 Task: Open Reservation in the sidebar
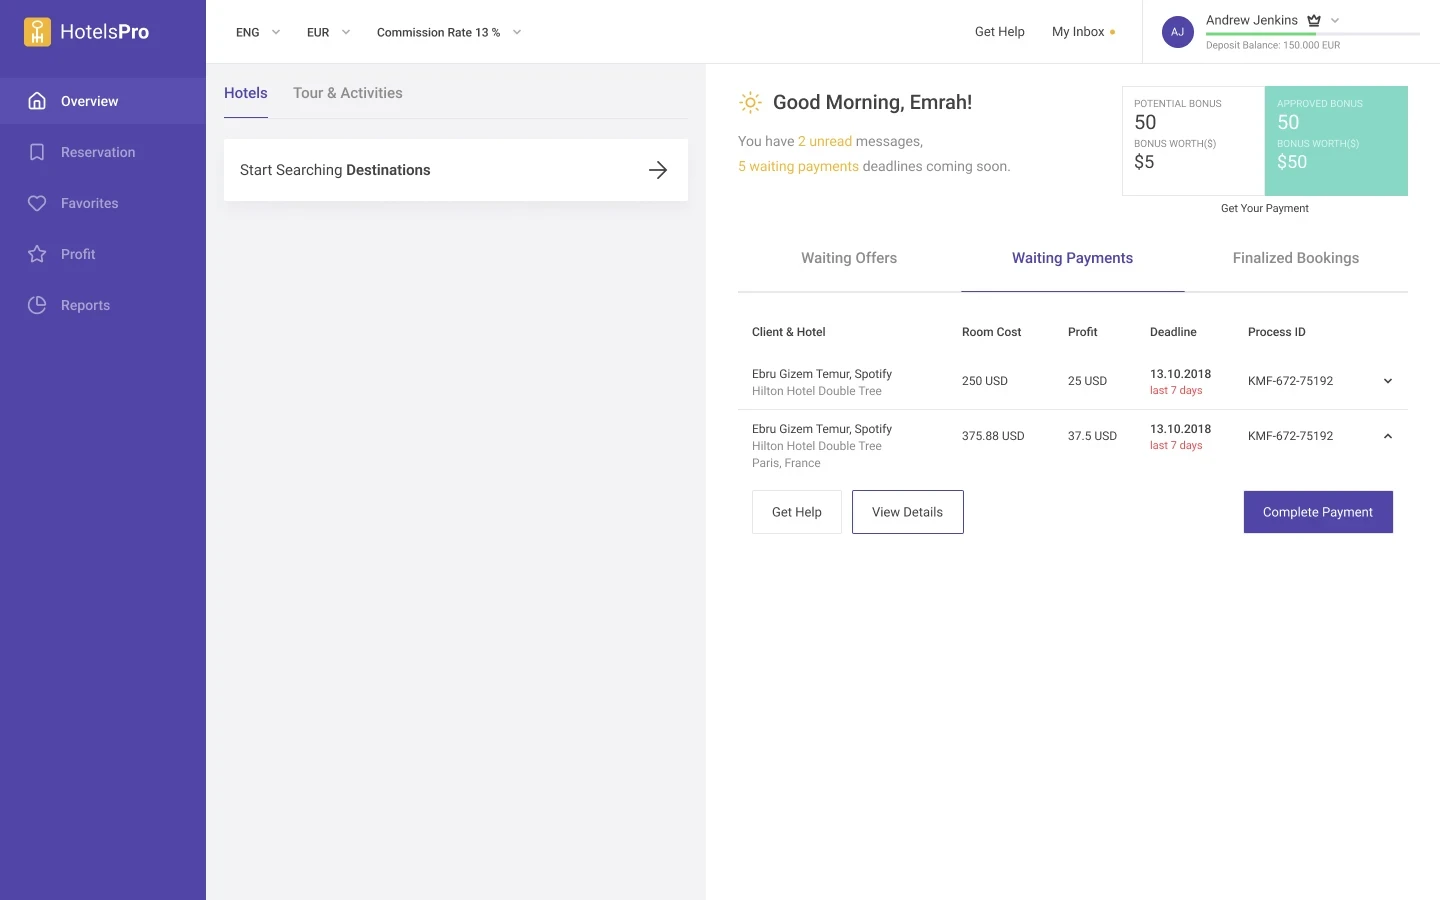point(103,152)
